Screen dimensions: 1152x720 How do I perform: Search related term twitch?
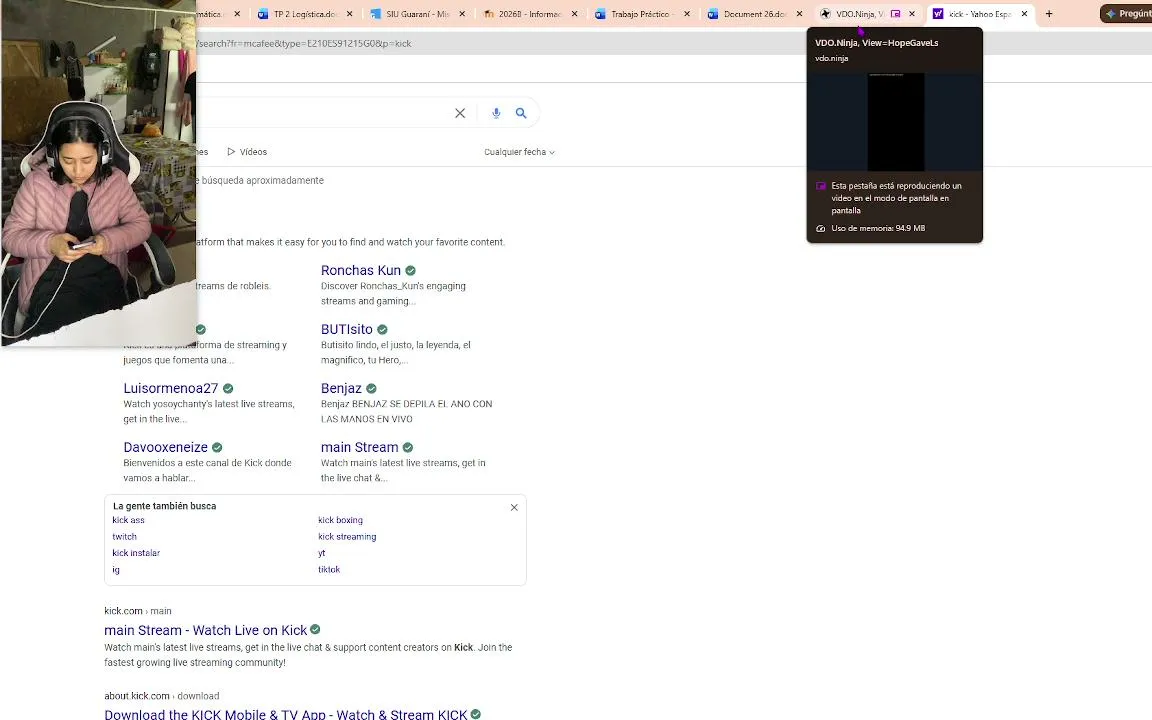124,537
